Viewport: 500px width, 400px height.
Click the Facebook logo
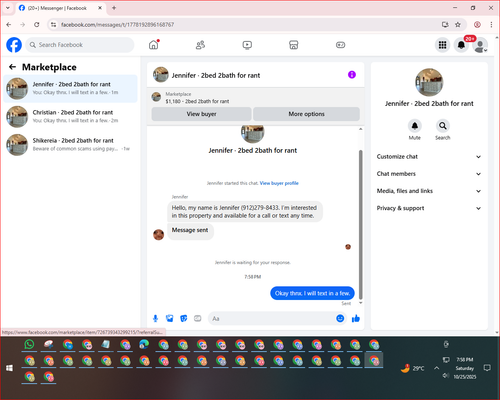point(14,45)
